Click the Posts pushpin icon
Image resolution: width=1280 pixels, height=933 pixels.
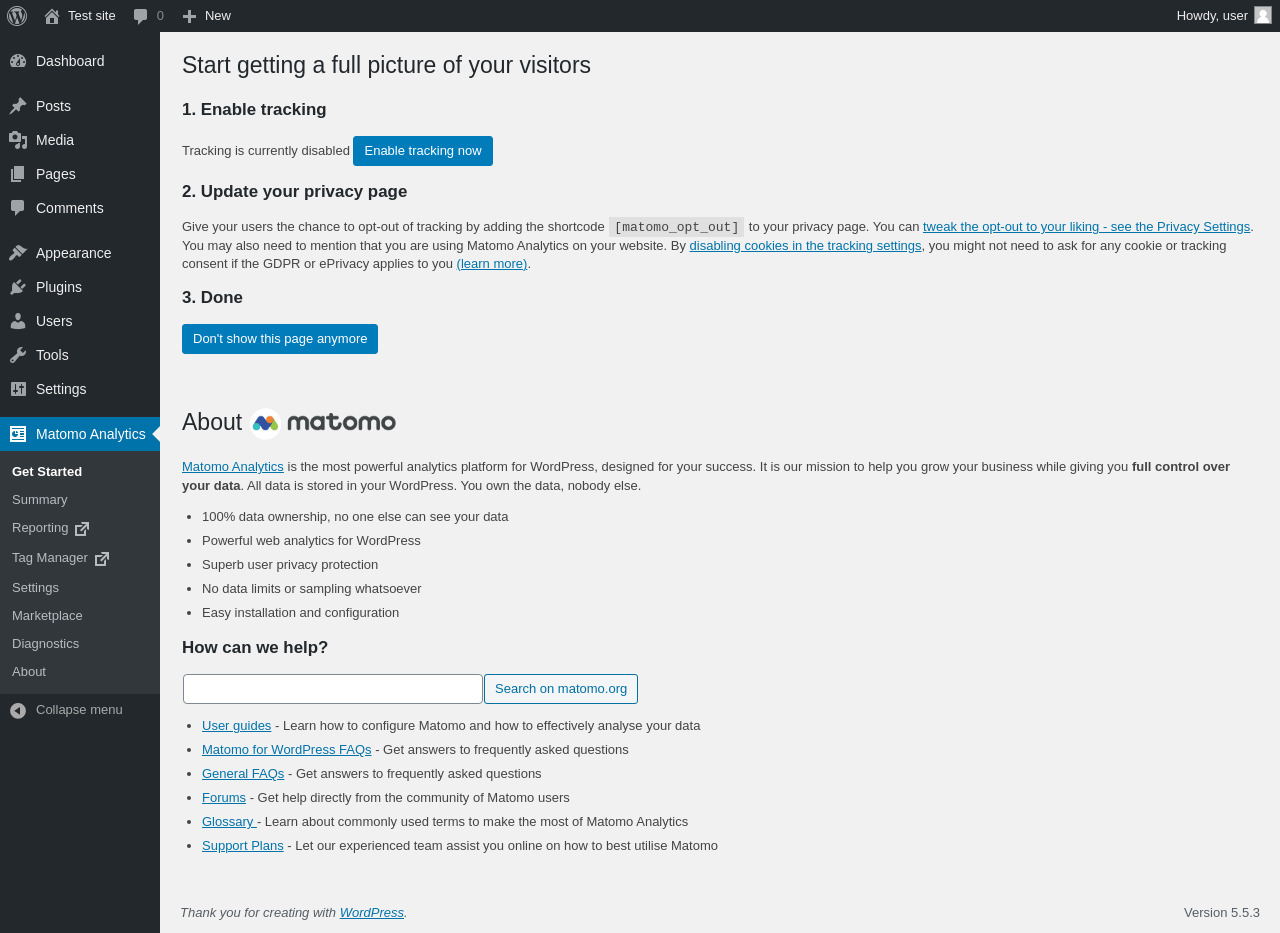coord(18,106)
